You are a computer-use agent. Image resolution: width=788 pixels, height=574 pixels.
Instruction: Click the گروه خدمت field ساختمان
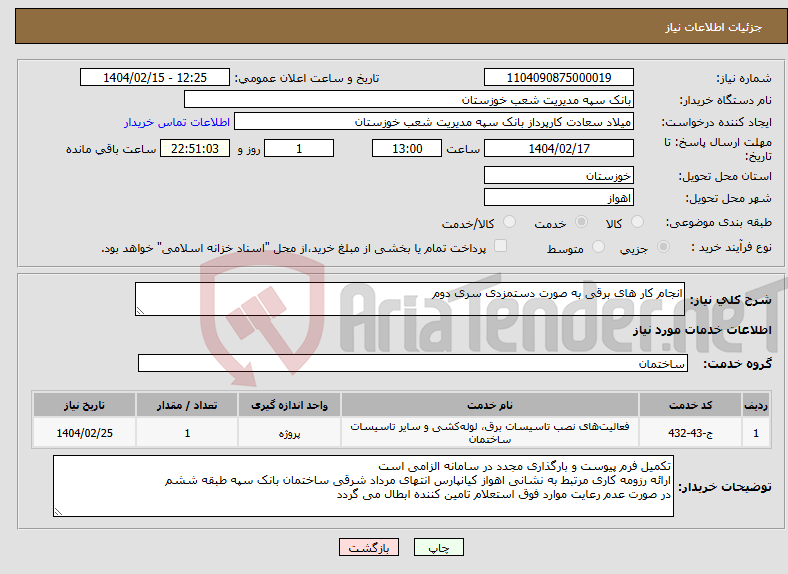413,363
